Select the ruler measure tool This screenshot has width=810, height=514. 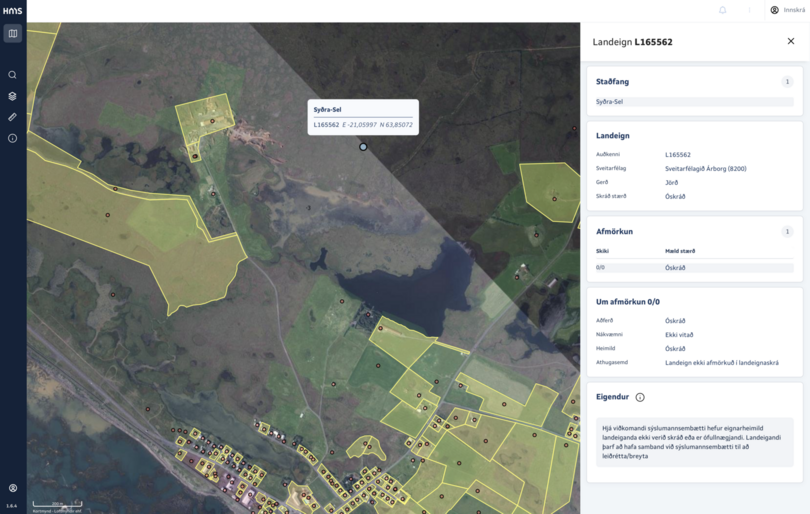[12, 117]
